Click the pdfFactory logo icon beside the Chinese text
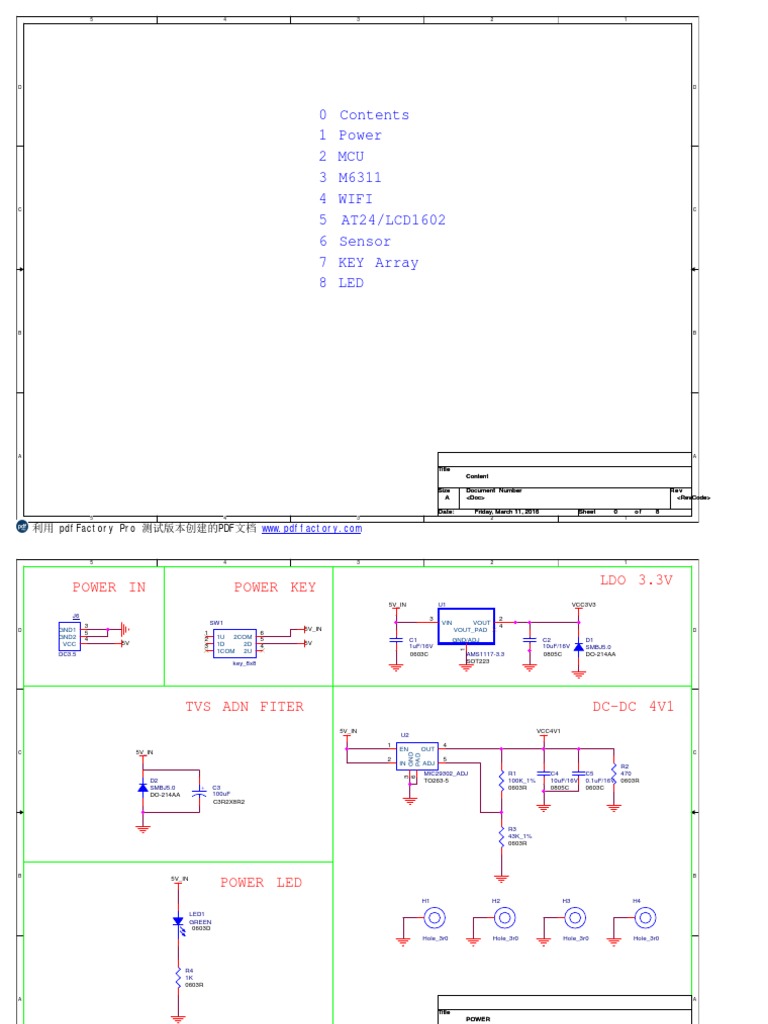The height and width of the screenshot is (1024, 768). click(x=22, y=527)
